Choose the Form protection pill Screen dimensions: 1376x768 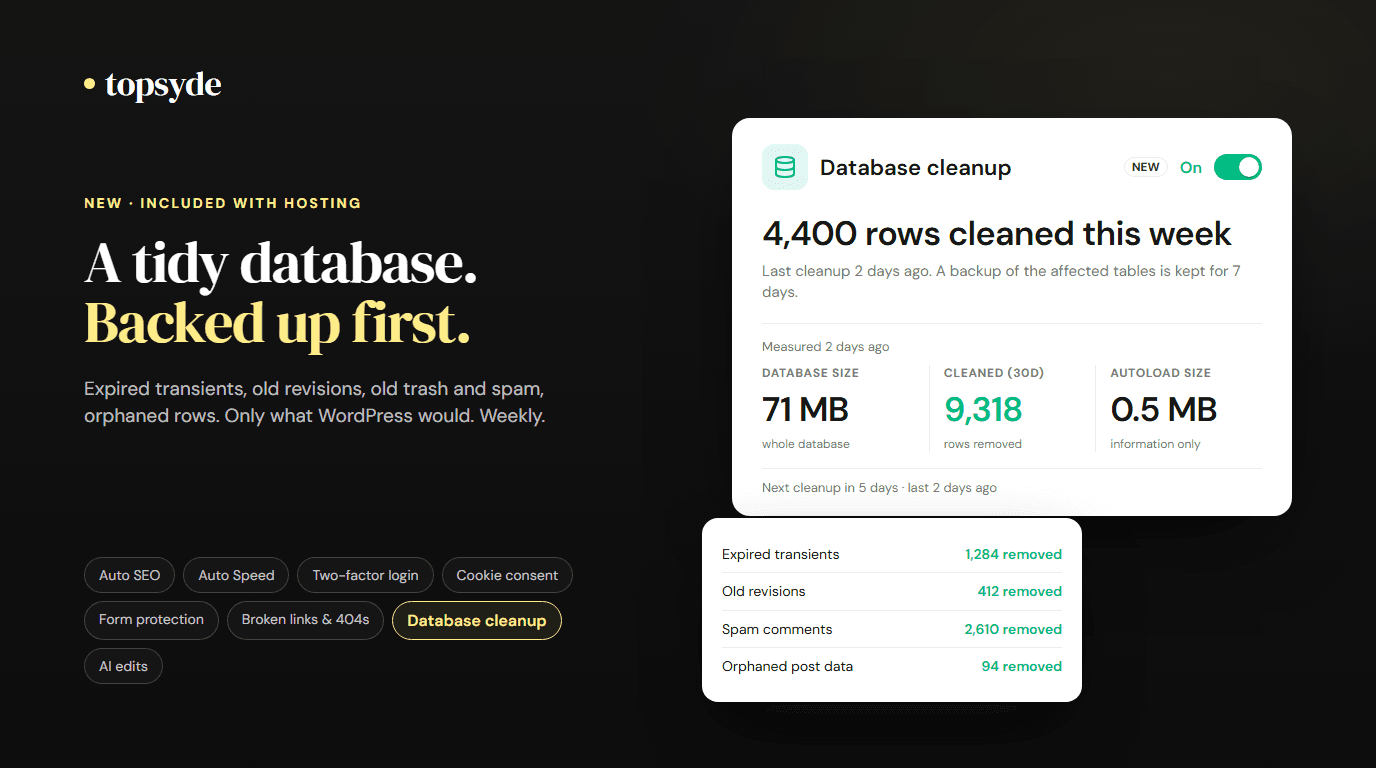(x=151, y=620)
